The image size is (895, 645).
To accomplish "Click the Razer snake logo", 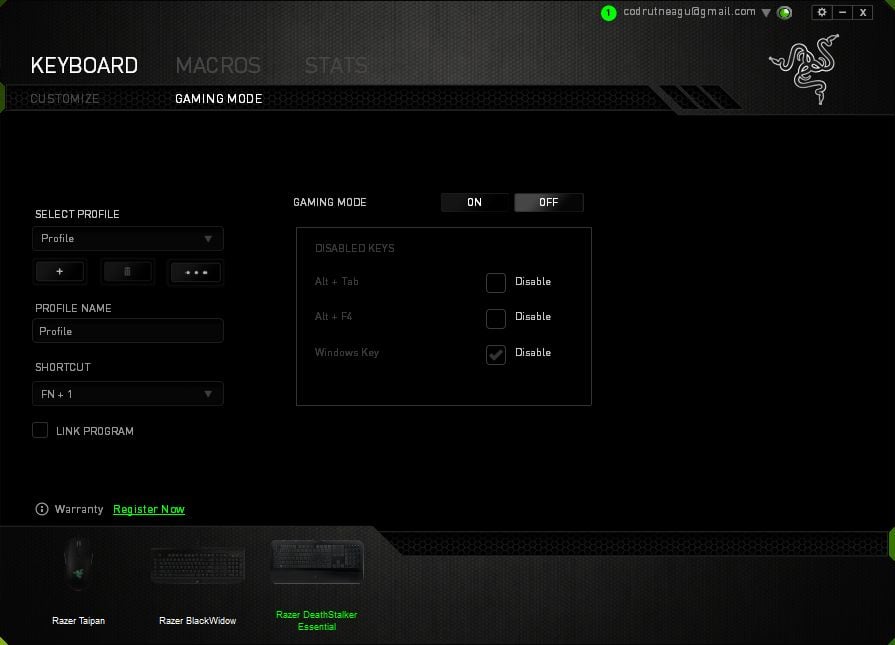I will (x=805, y=69).
